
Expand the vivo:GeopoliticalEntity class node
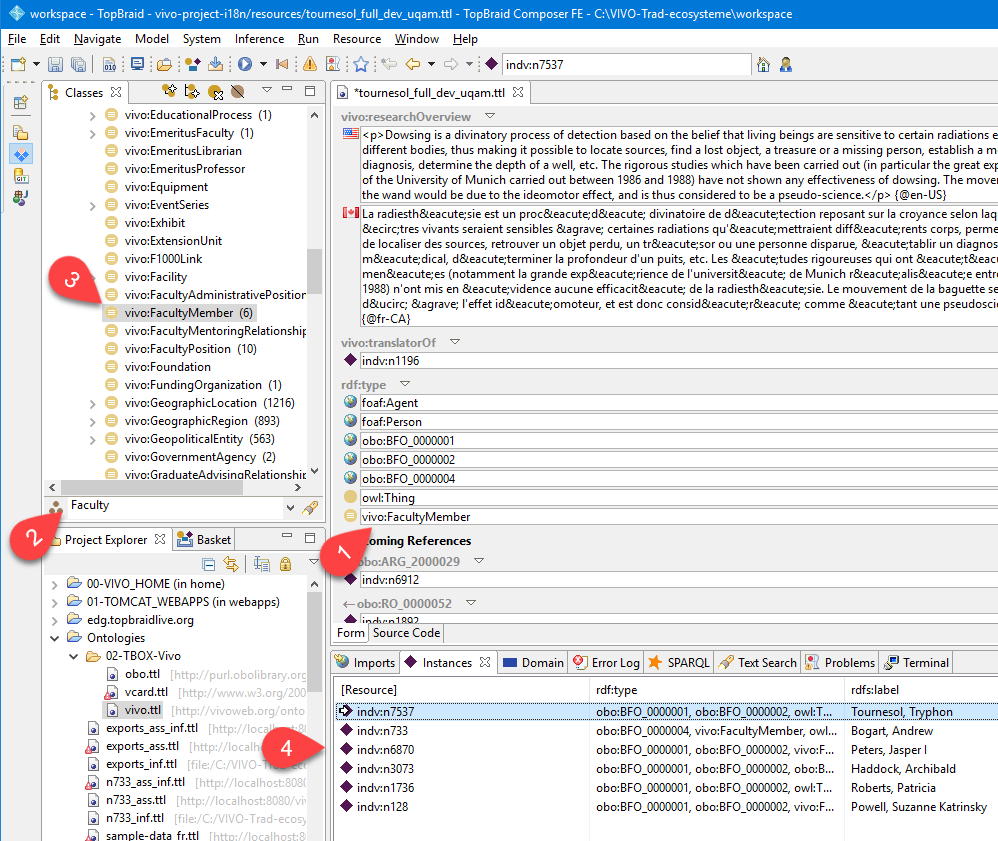[92, 440]
